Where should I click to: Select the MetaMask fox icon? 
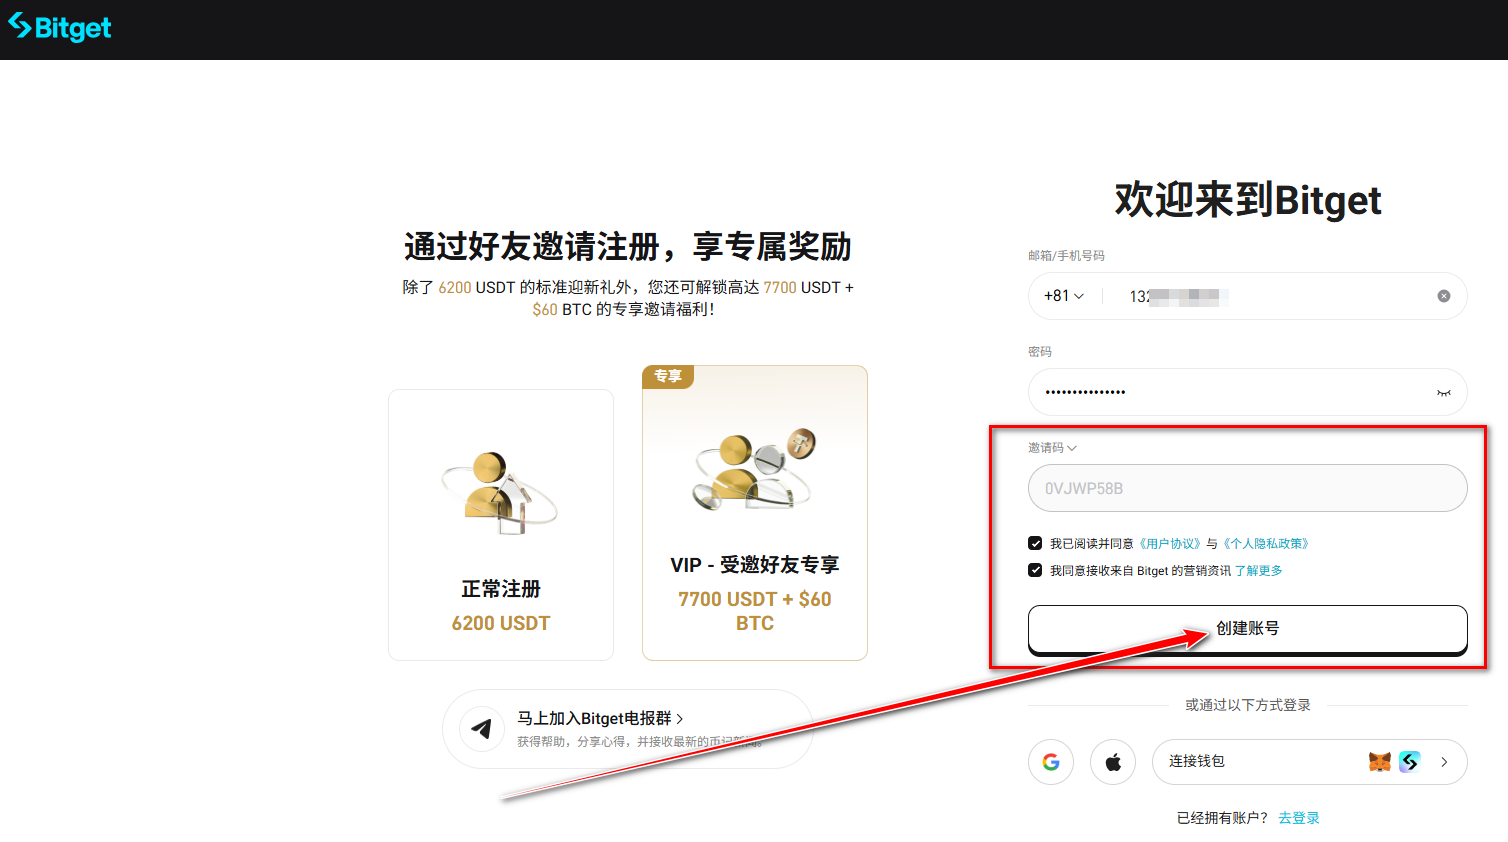pyautogui.click(x=1380, y=761)
